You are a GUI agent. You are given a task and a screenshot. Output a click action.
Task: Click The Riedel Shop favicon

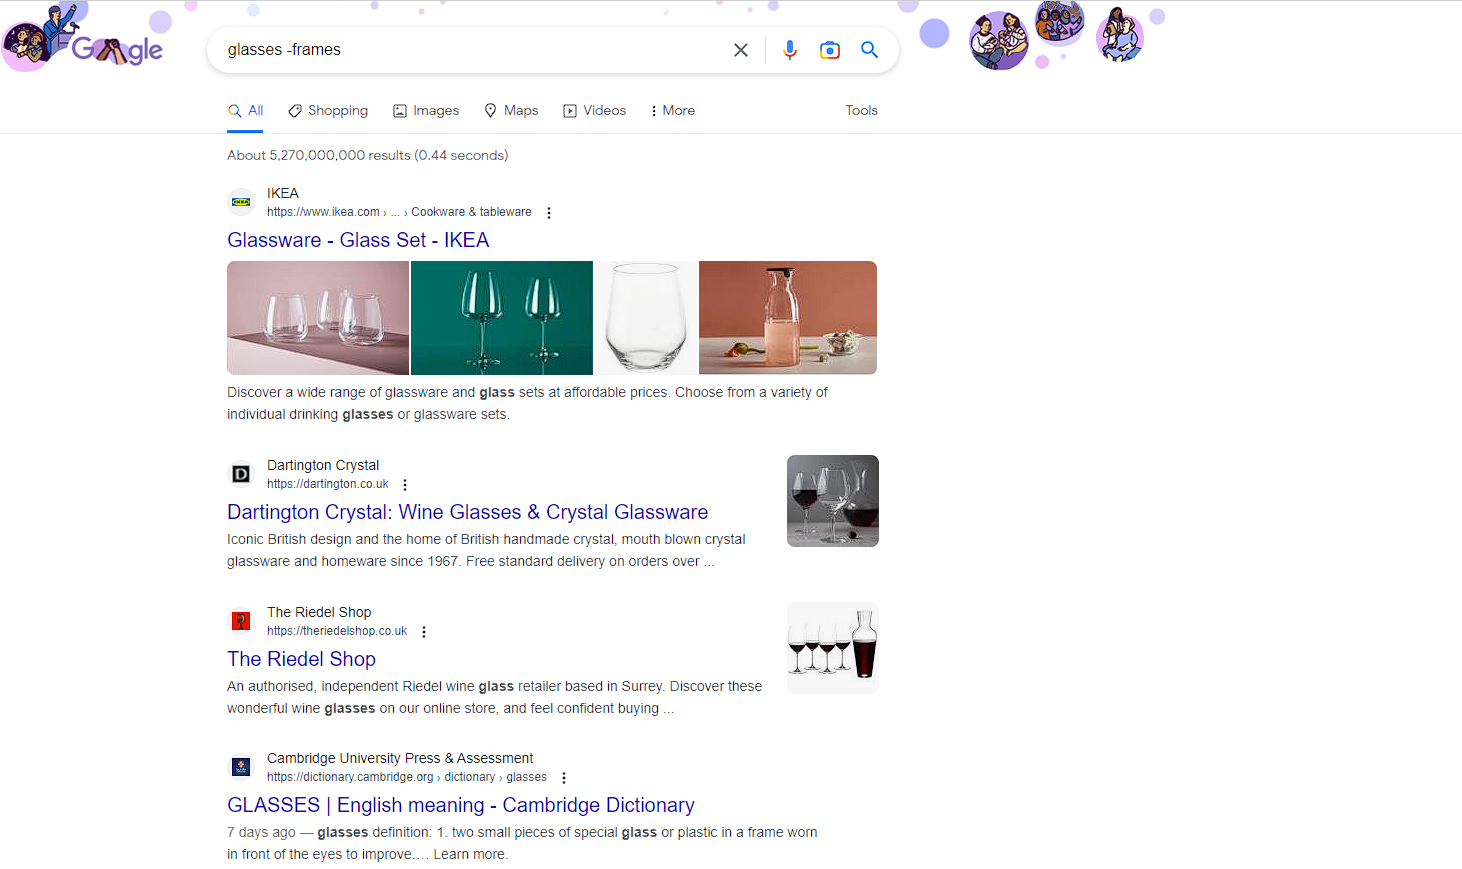(x=241, y=621)
